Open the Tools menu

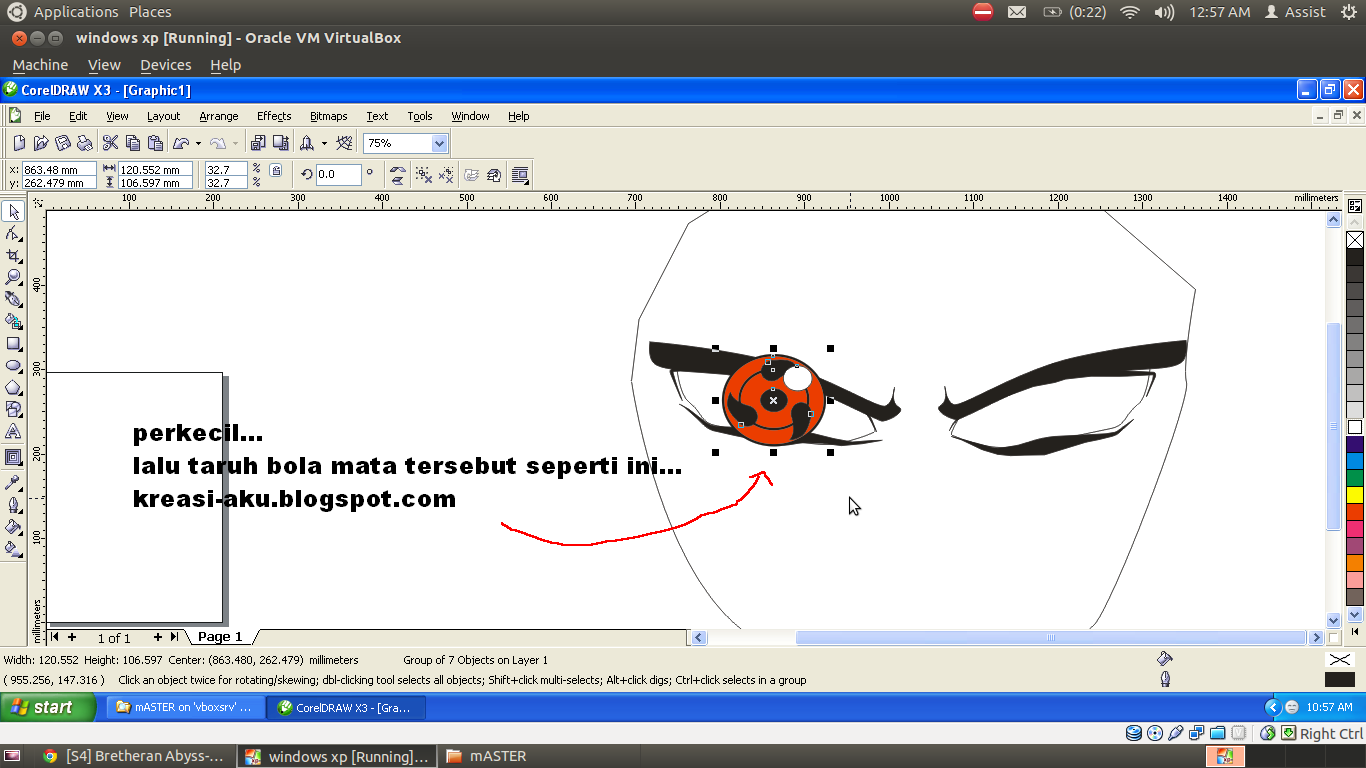click(420, 116)
